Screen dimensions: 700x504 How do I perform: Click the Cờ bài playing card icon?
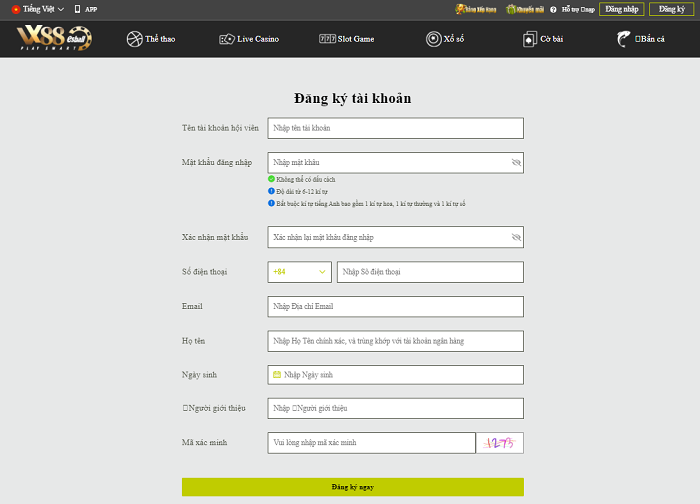coord(530,39)
